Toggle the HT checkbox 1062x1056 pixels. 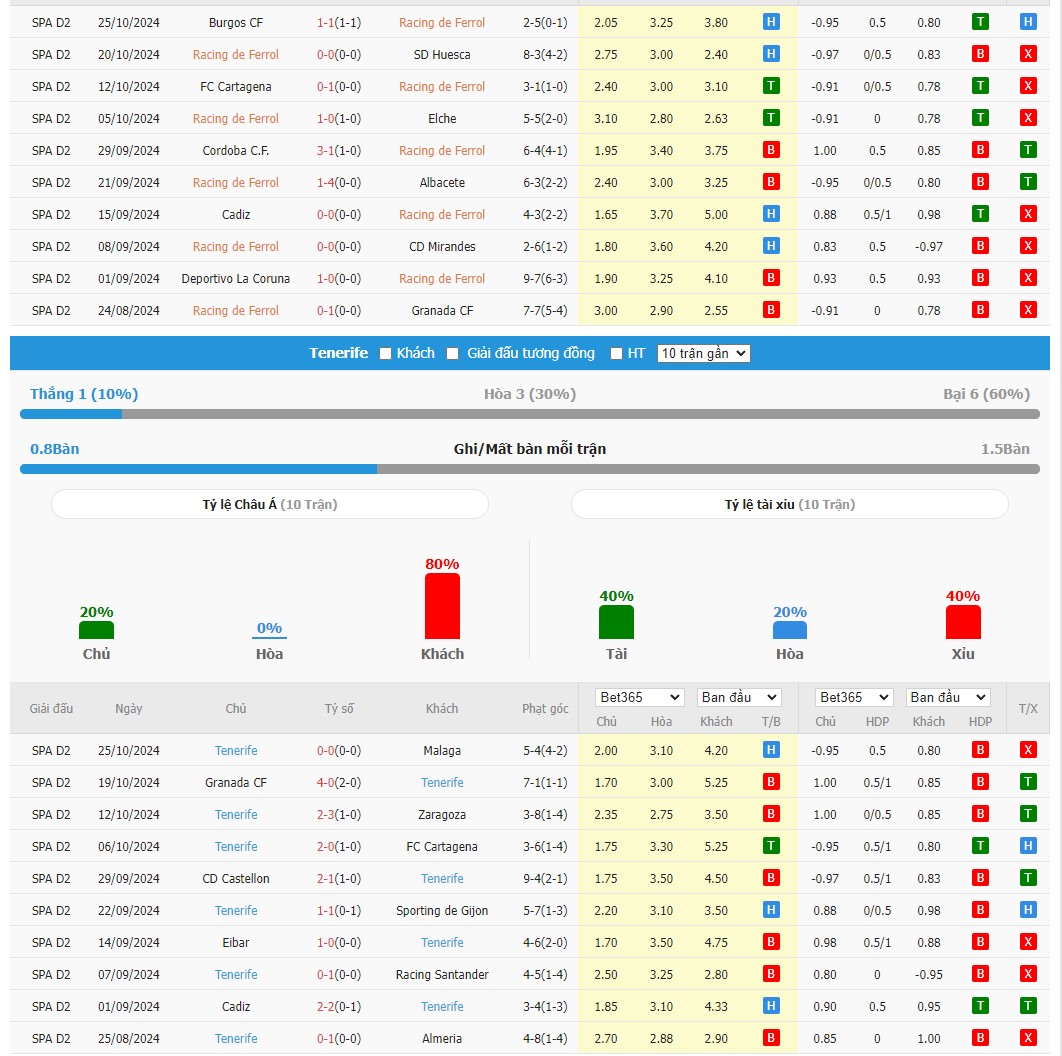point(616,354)
